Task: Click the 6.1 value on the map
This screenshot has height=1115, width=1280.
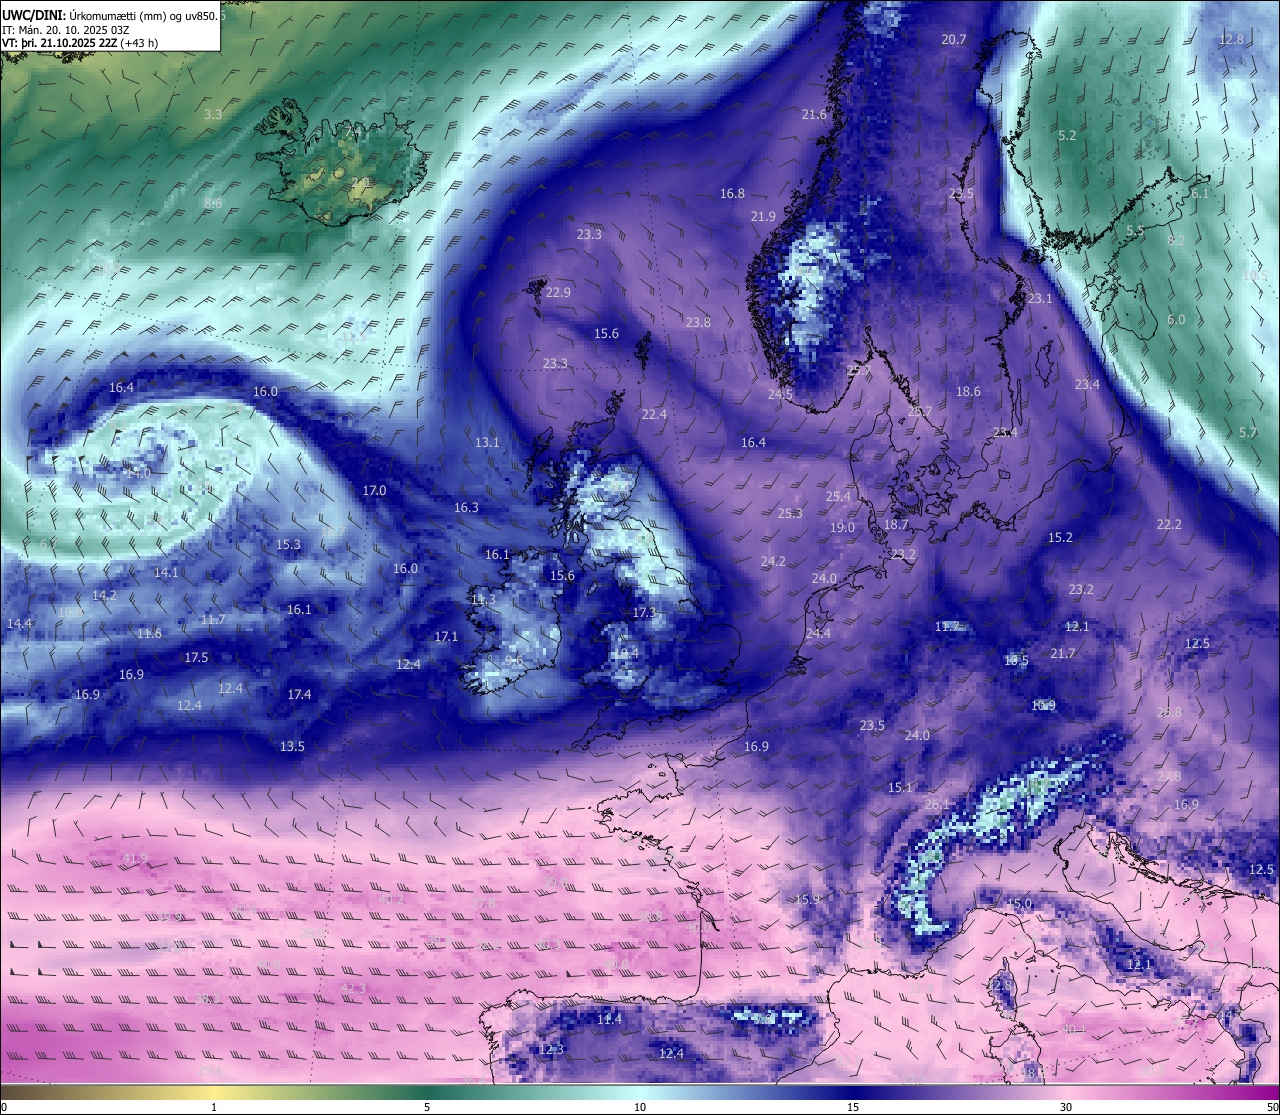Action: (x=1200, y=194)
